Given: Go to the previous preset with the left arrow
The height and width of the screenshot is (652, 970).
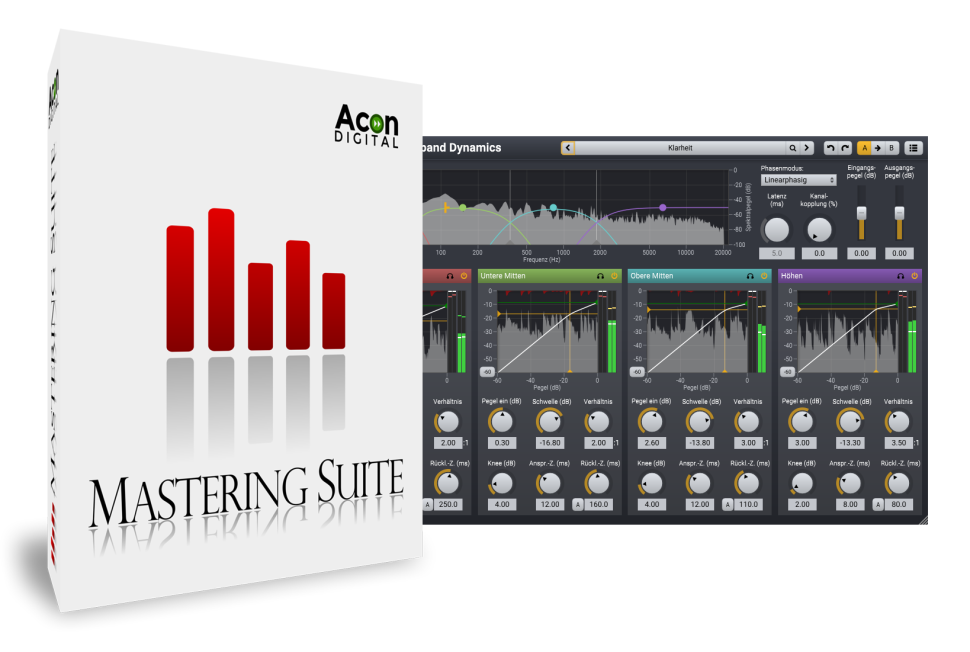Looking at the screenshot, I should [x=568, y=148].
